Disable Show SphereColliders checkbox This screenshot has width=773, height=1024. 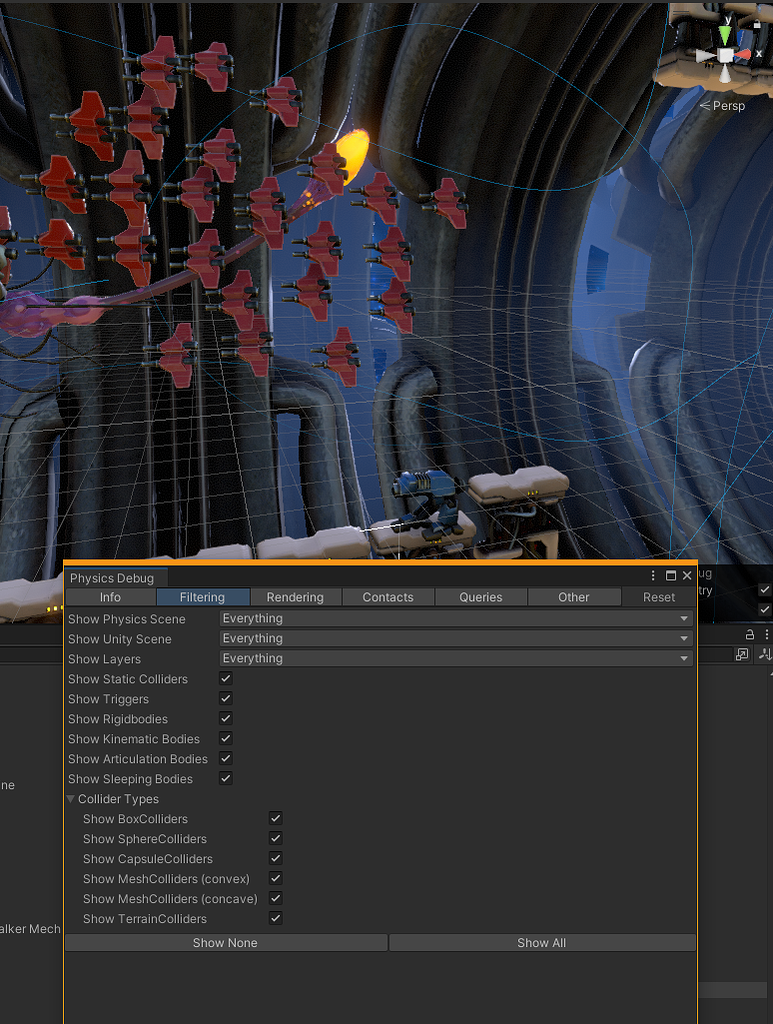(275, 839)
